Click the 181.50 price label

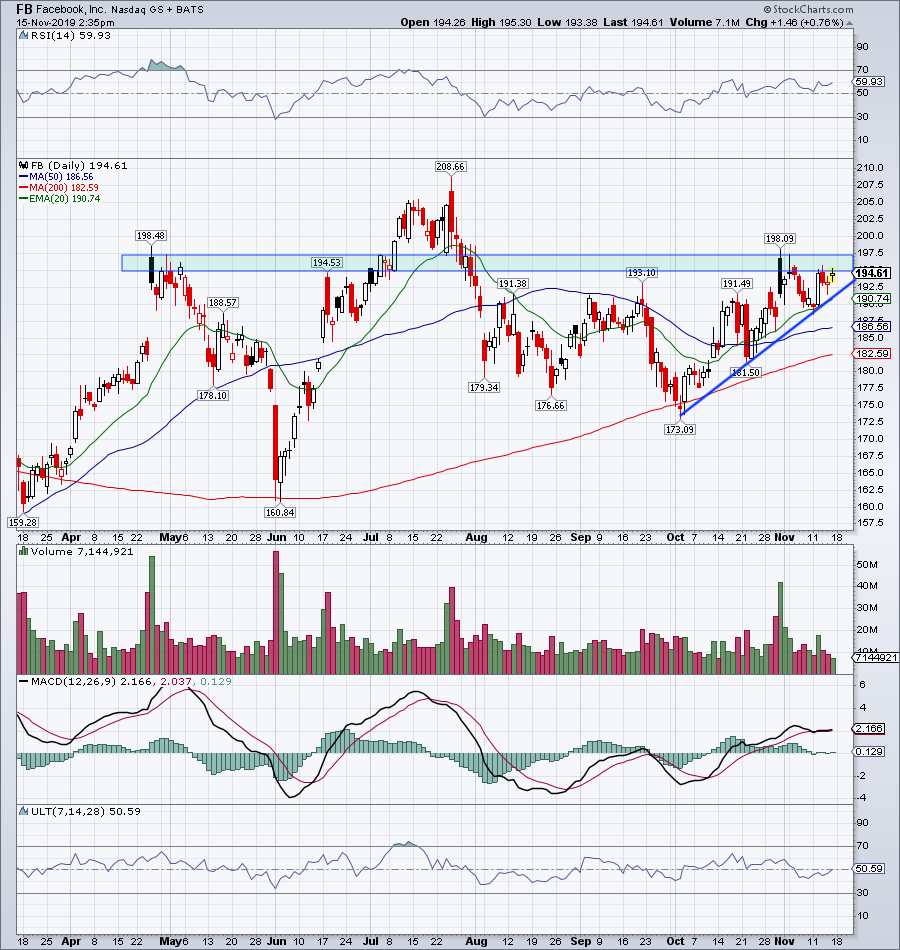745,373
